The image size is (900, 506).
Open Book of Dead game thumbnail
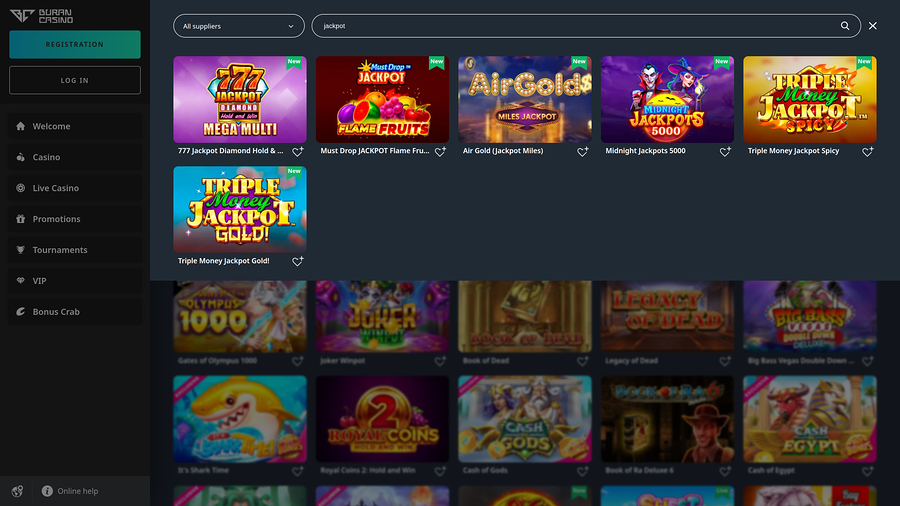pos(525,316)
